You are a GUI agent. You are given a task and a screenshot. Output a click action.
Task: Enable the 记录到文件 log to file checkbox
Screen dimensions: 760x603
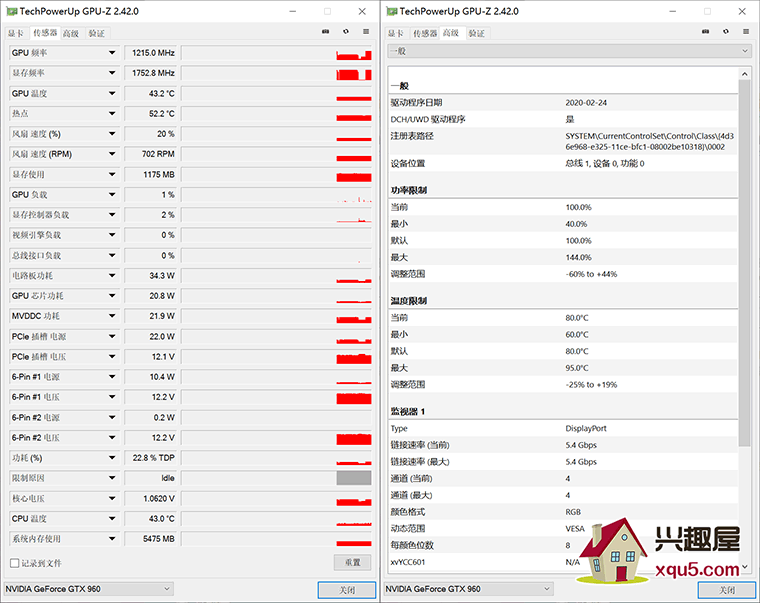(x=15, y=563)
